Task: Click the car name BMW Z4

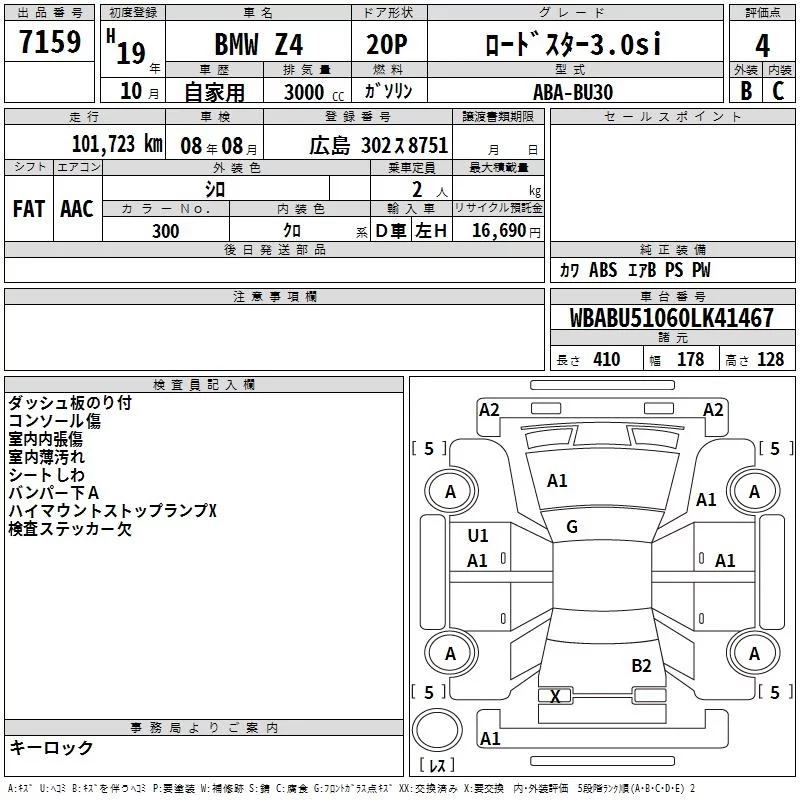Action: pos(259,45)
